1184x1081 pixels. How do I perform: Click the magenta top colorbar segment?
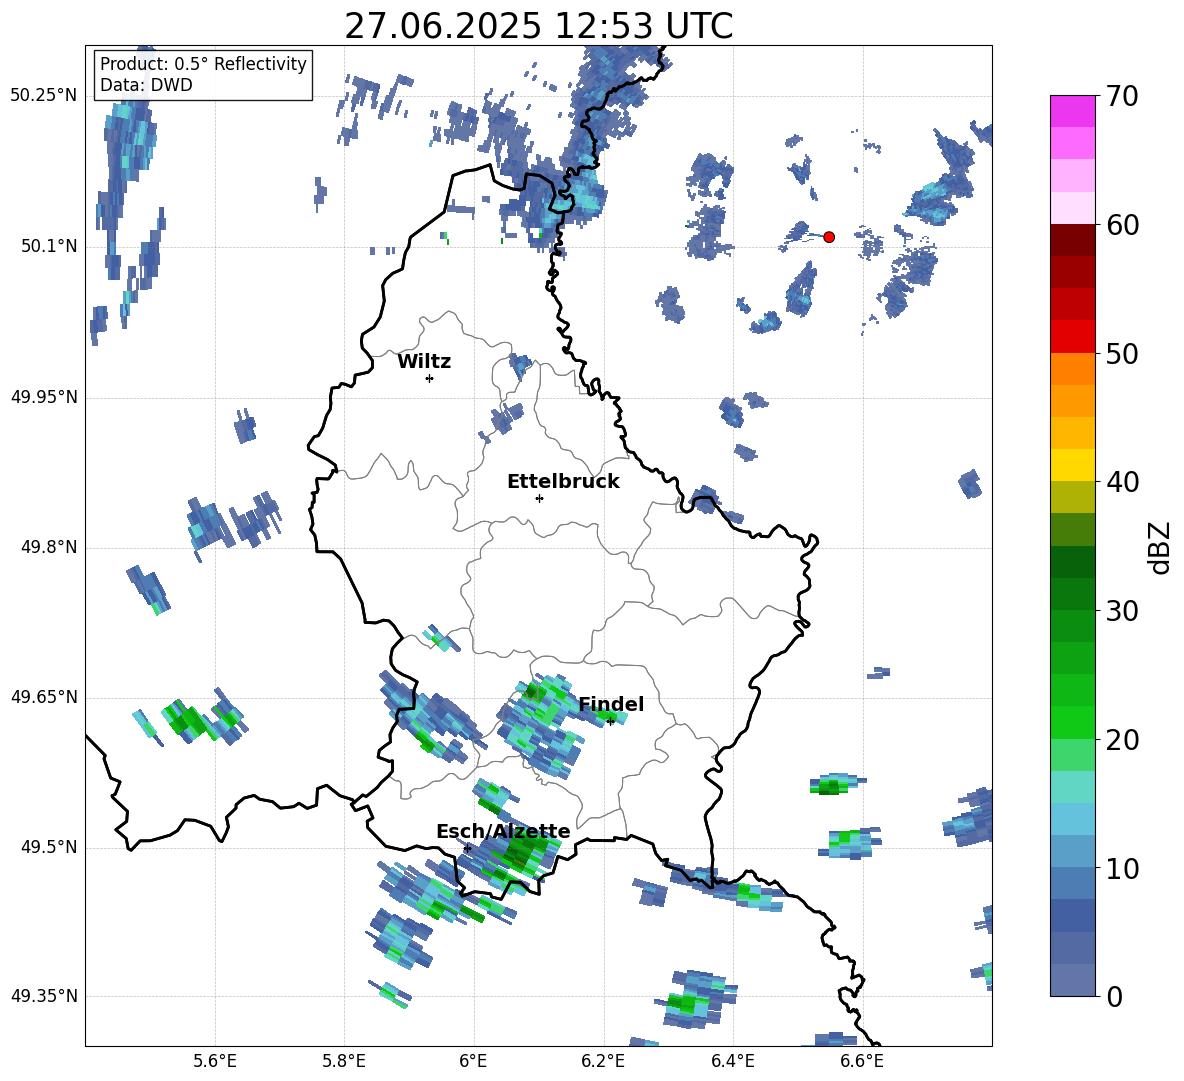tap(1072, 111)
